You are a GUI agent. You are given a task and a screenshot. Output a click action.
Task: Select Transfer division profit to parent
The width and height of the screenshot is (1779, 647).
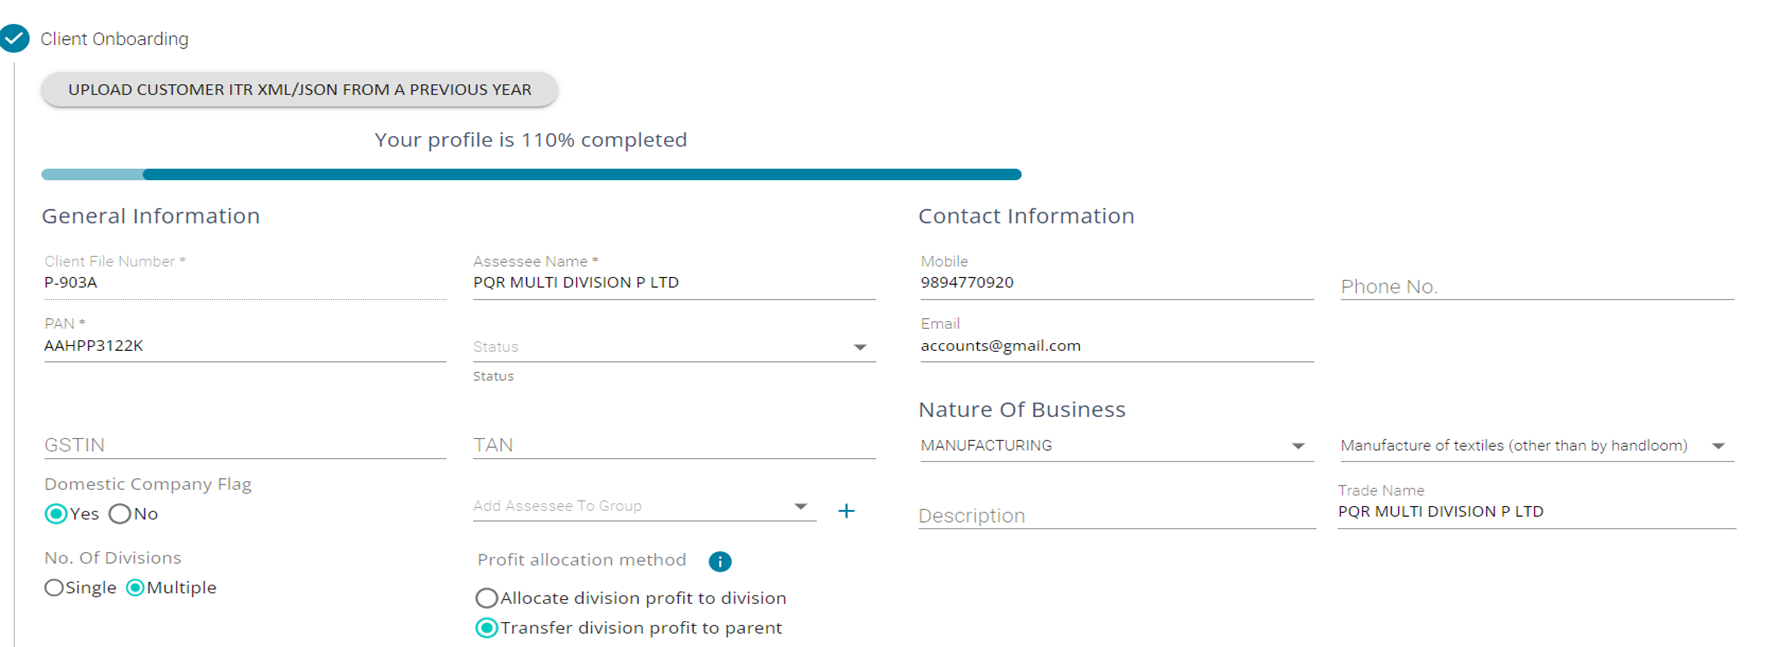(487, 628)
